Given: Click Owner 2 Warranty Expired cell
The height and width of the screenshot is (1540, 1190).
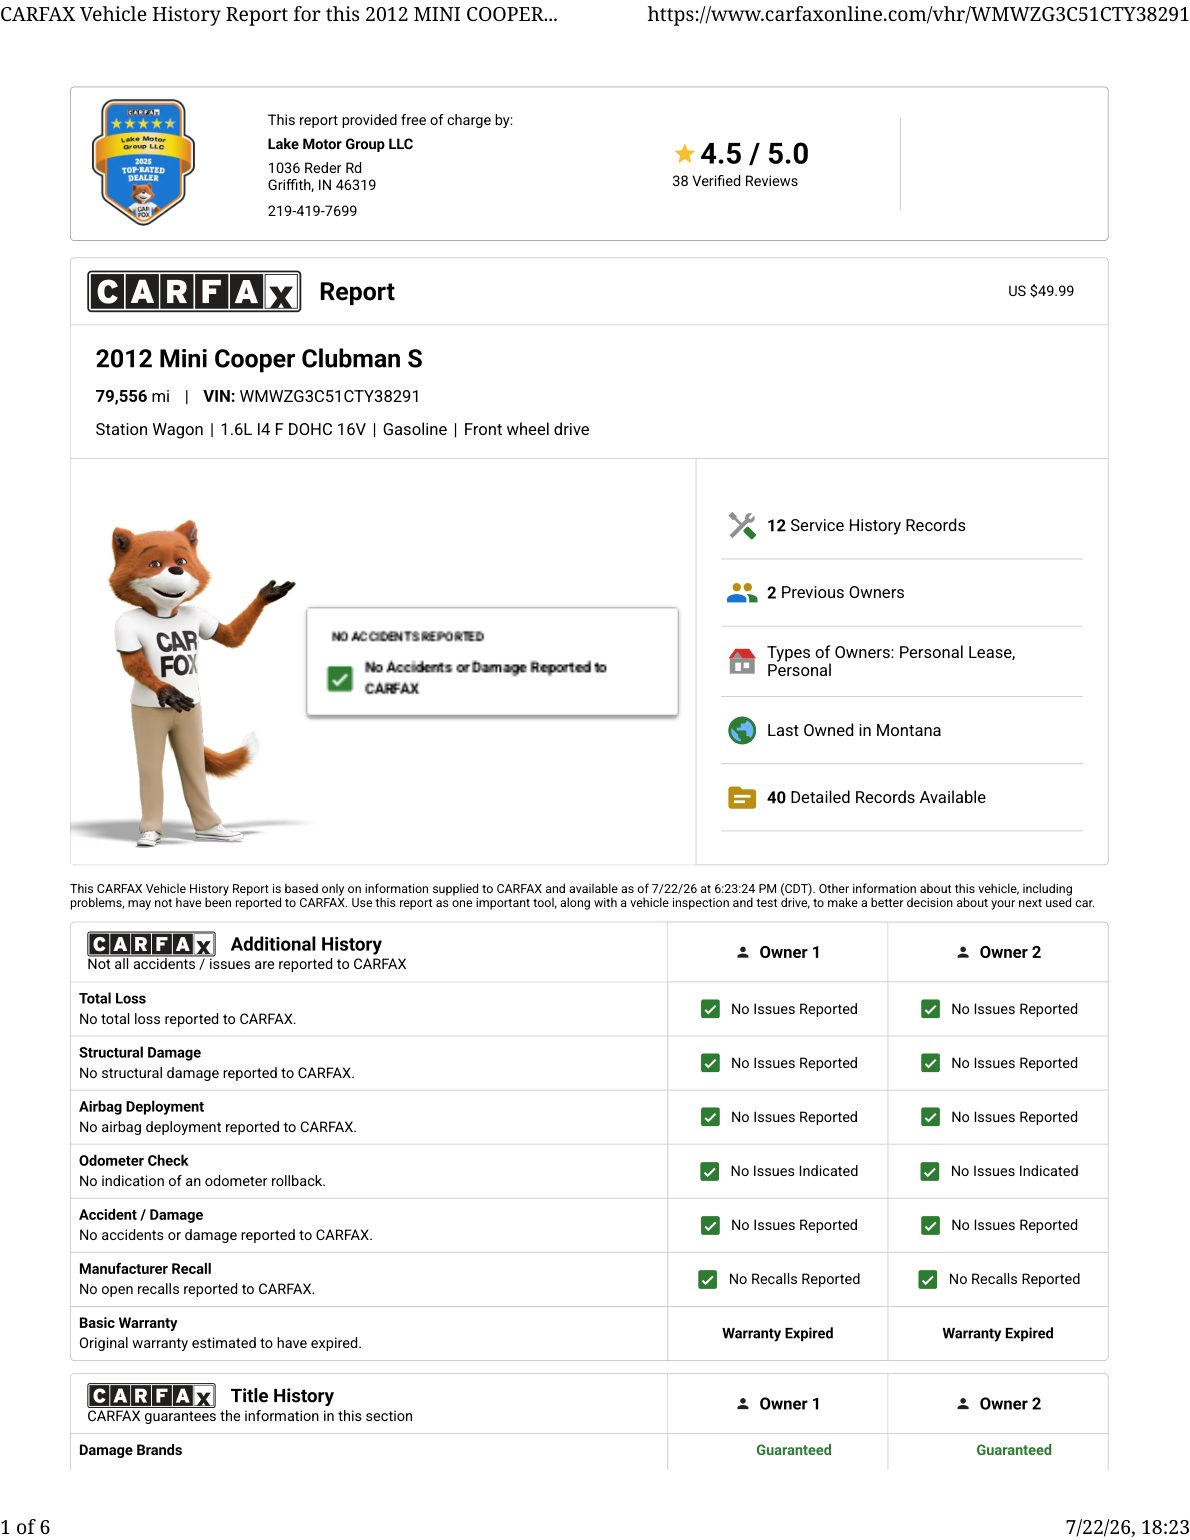Looking at the screenshot, I should click(x=998, y=1333).
